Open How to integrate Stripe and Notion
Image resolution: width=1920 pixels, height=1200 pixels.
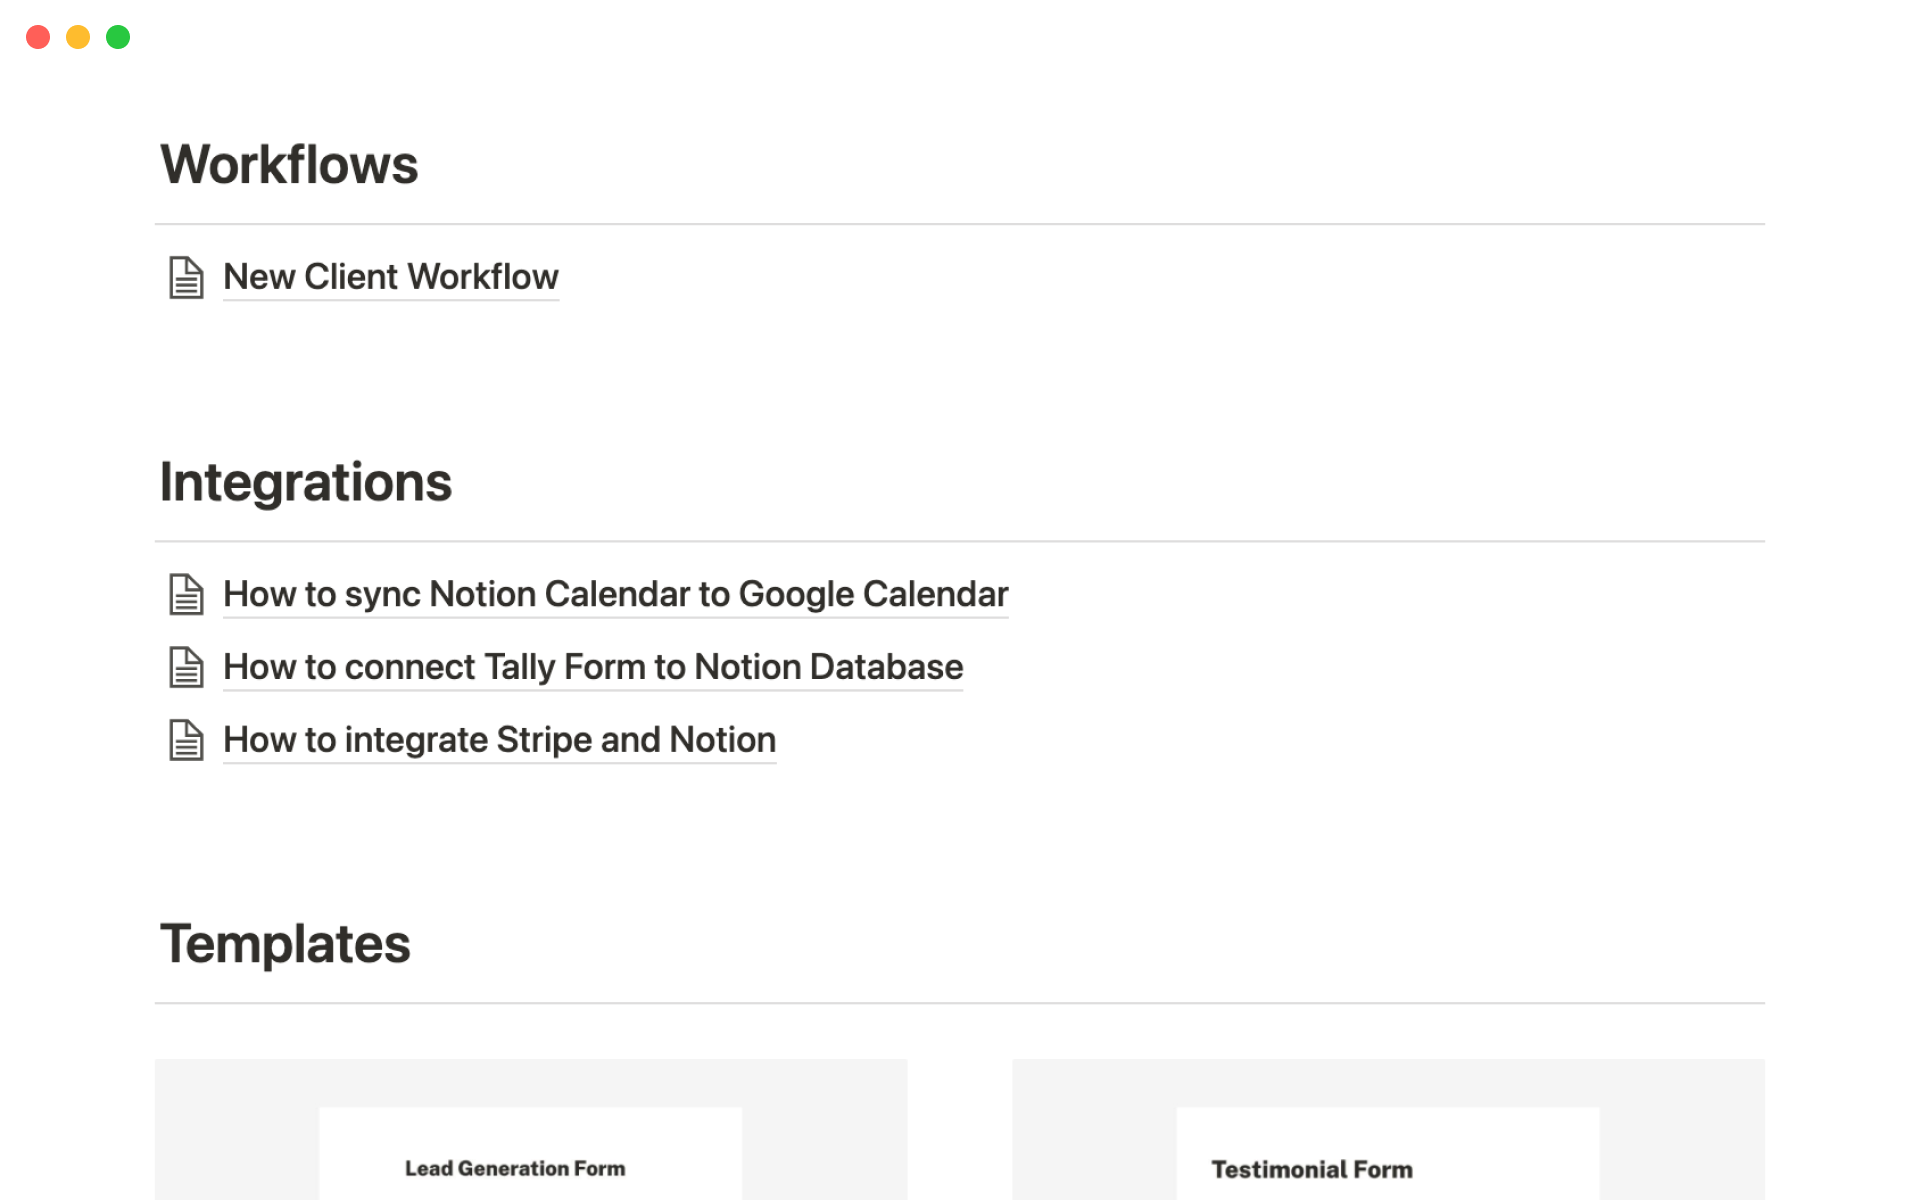point(499,740)
